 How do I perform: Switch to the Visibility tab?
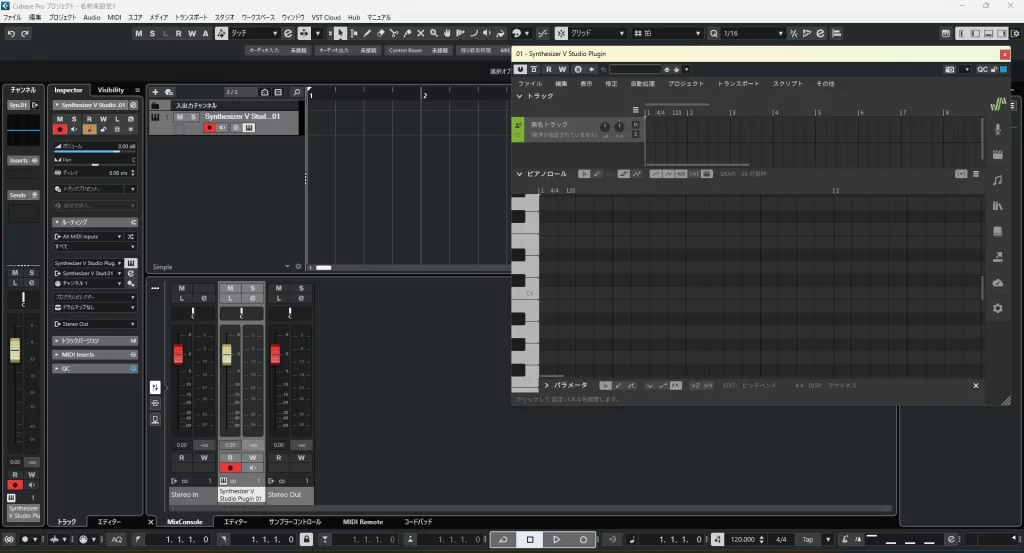[110, 90]
